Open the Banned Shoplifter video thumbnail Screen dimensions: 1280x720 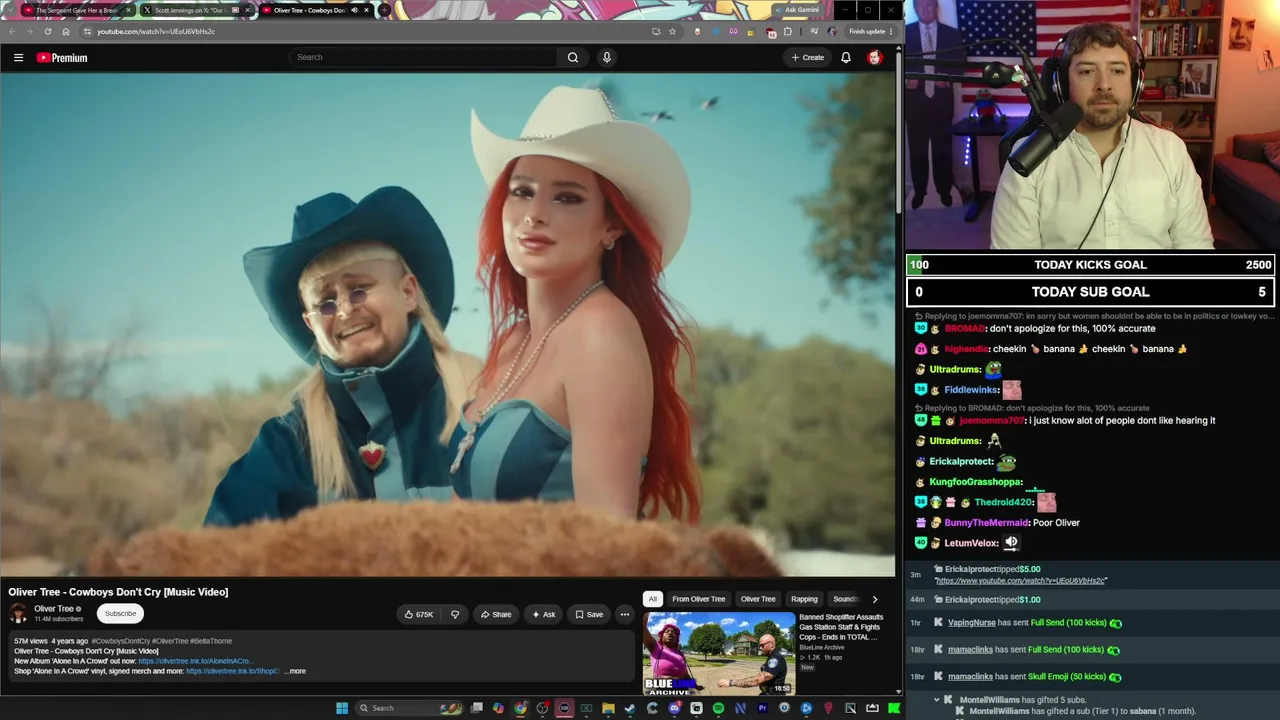tap(719, 654)
